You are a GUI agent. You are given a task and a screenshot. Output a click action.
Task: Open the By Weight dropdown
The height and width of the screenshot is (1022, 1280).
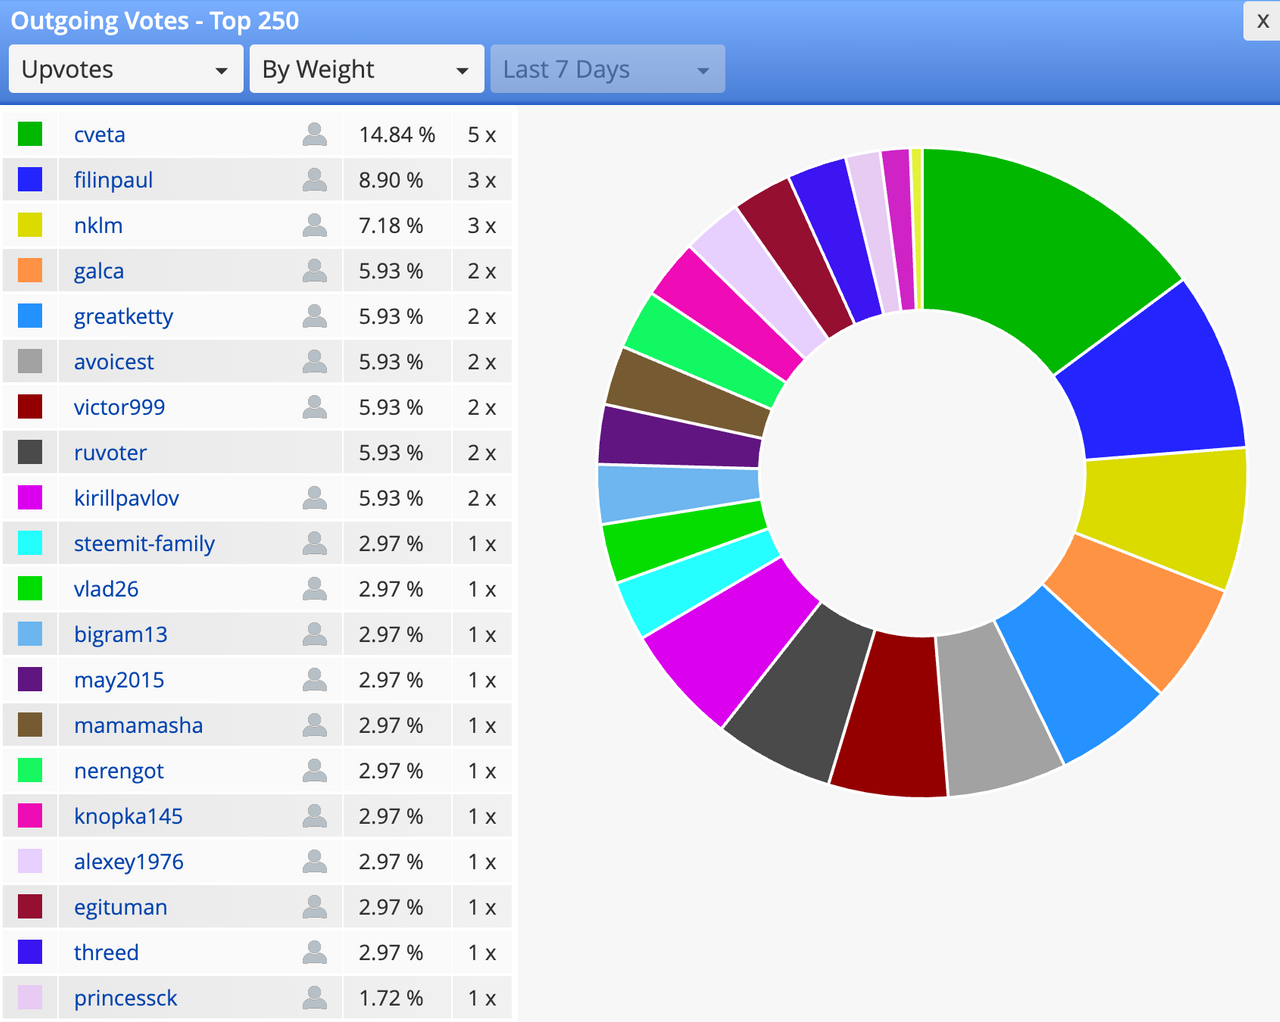[367, 69]
